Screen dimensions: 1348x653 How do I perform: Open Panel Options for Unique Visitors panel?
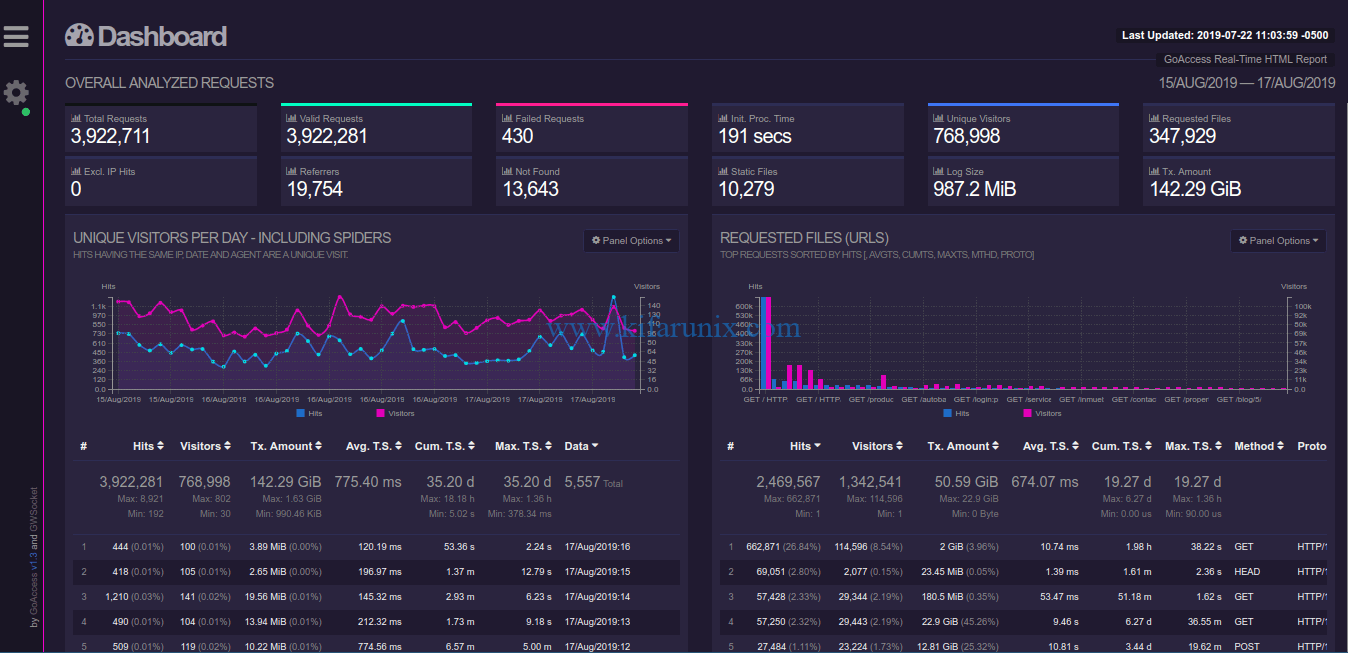coord(631,241)
